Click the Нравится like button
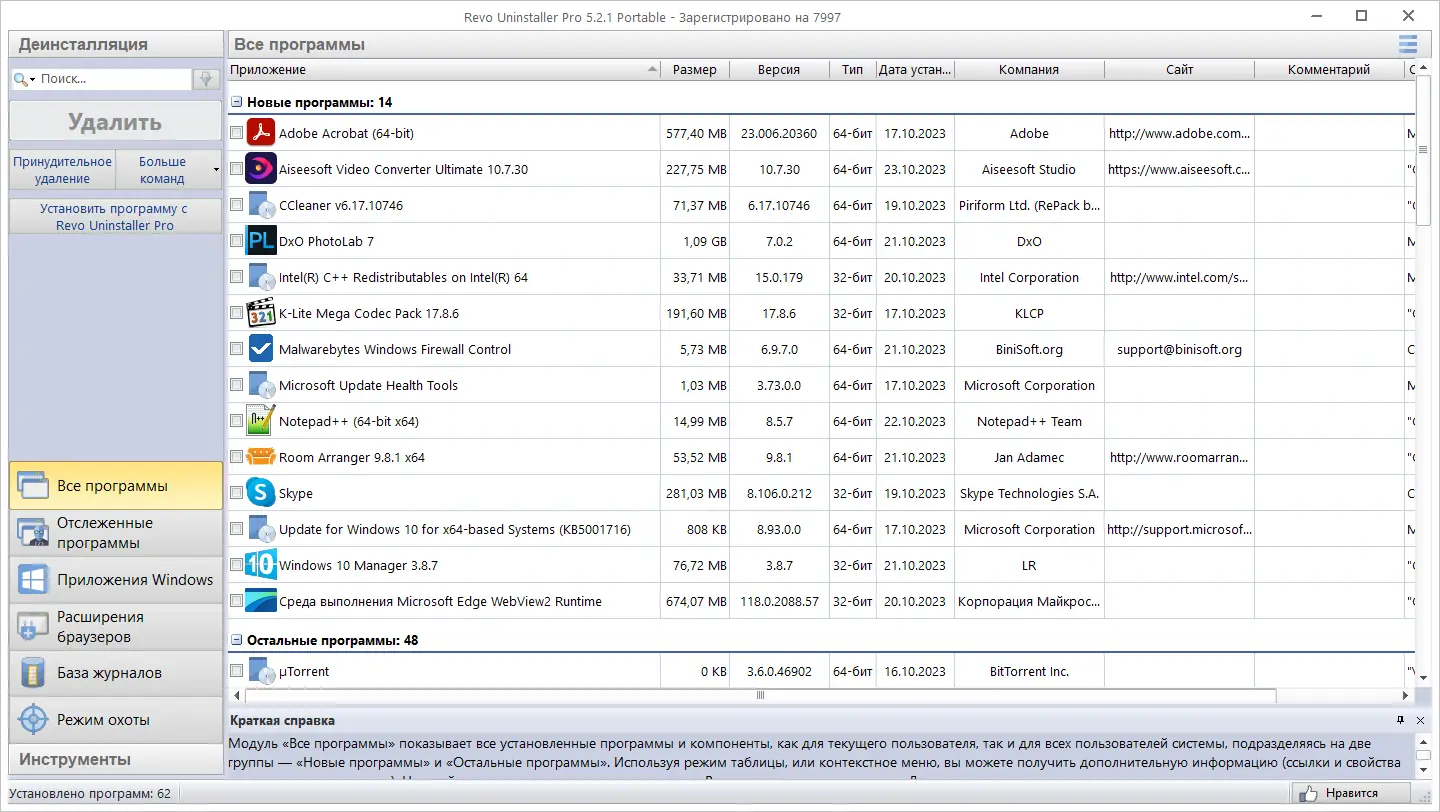1440x812 pixels. (1351, 793)
